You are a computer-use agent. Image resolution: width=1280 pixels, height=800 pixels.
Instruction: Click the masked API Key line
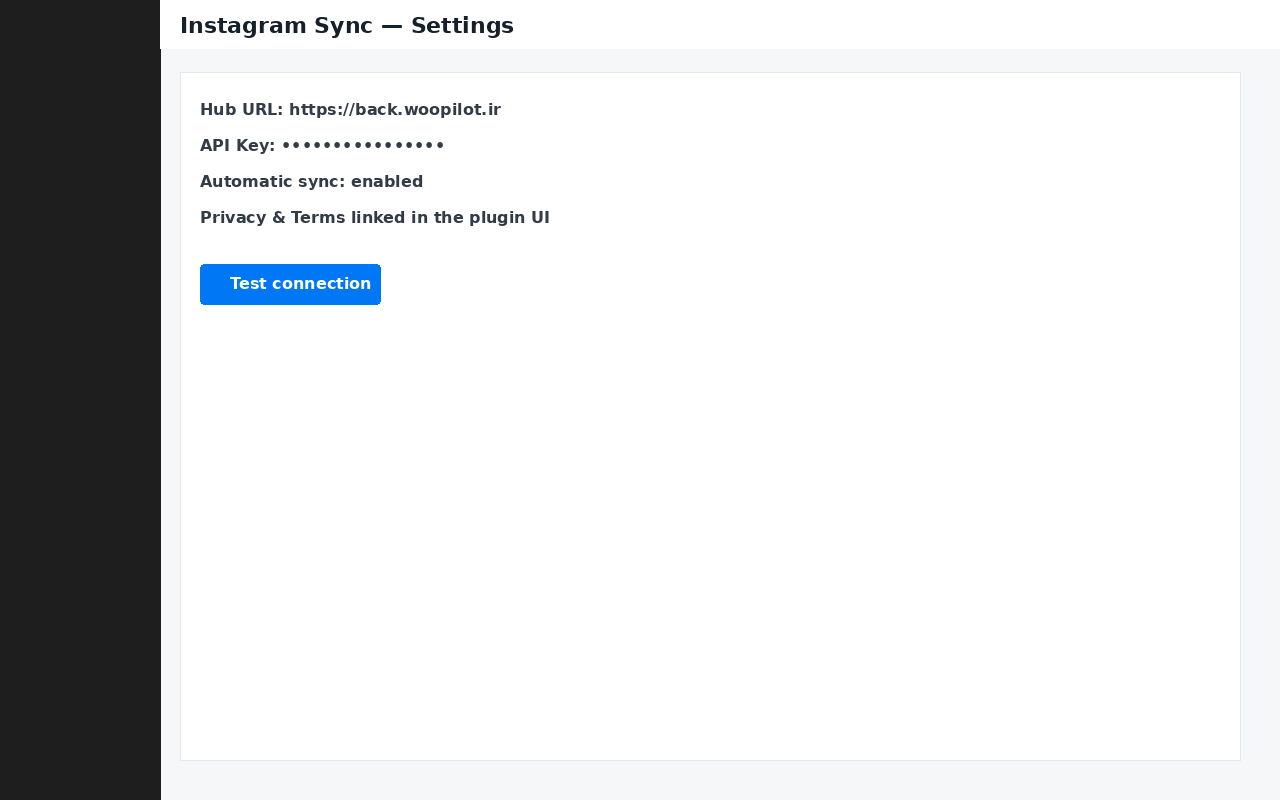point(322,146)
